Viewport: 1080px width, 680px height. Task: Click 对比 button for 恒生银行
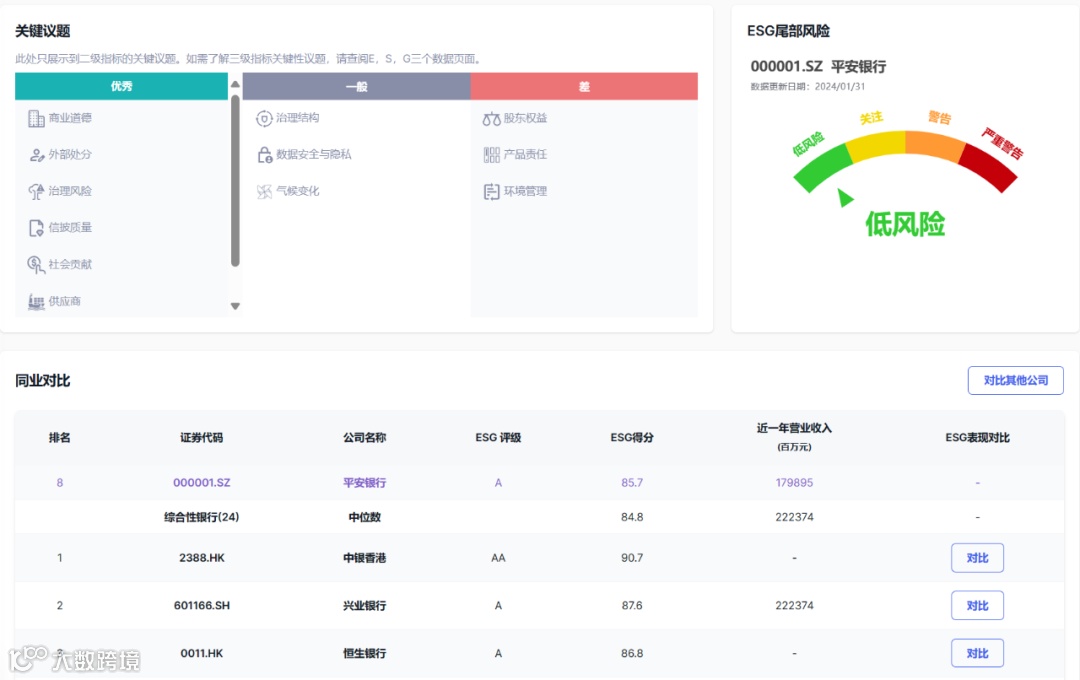pos(977,653)
